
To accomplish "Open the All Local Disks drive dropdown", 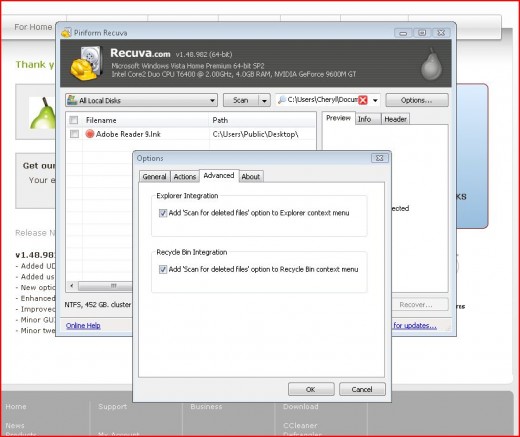I will click(x=212, y=100).
